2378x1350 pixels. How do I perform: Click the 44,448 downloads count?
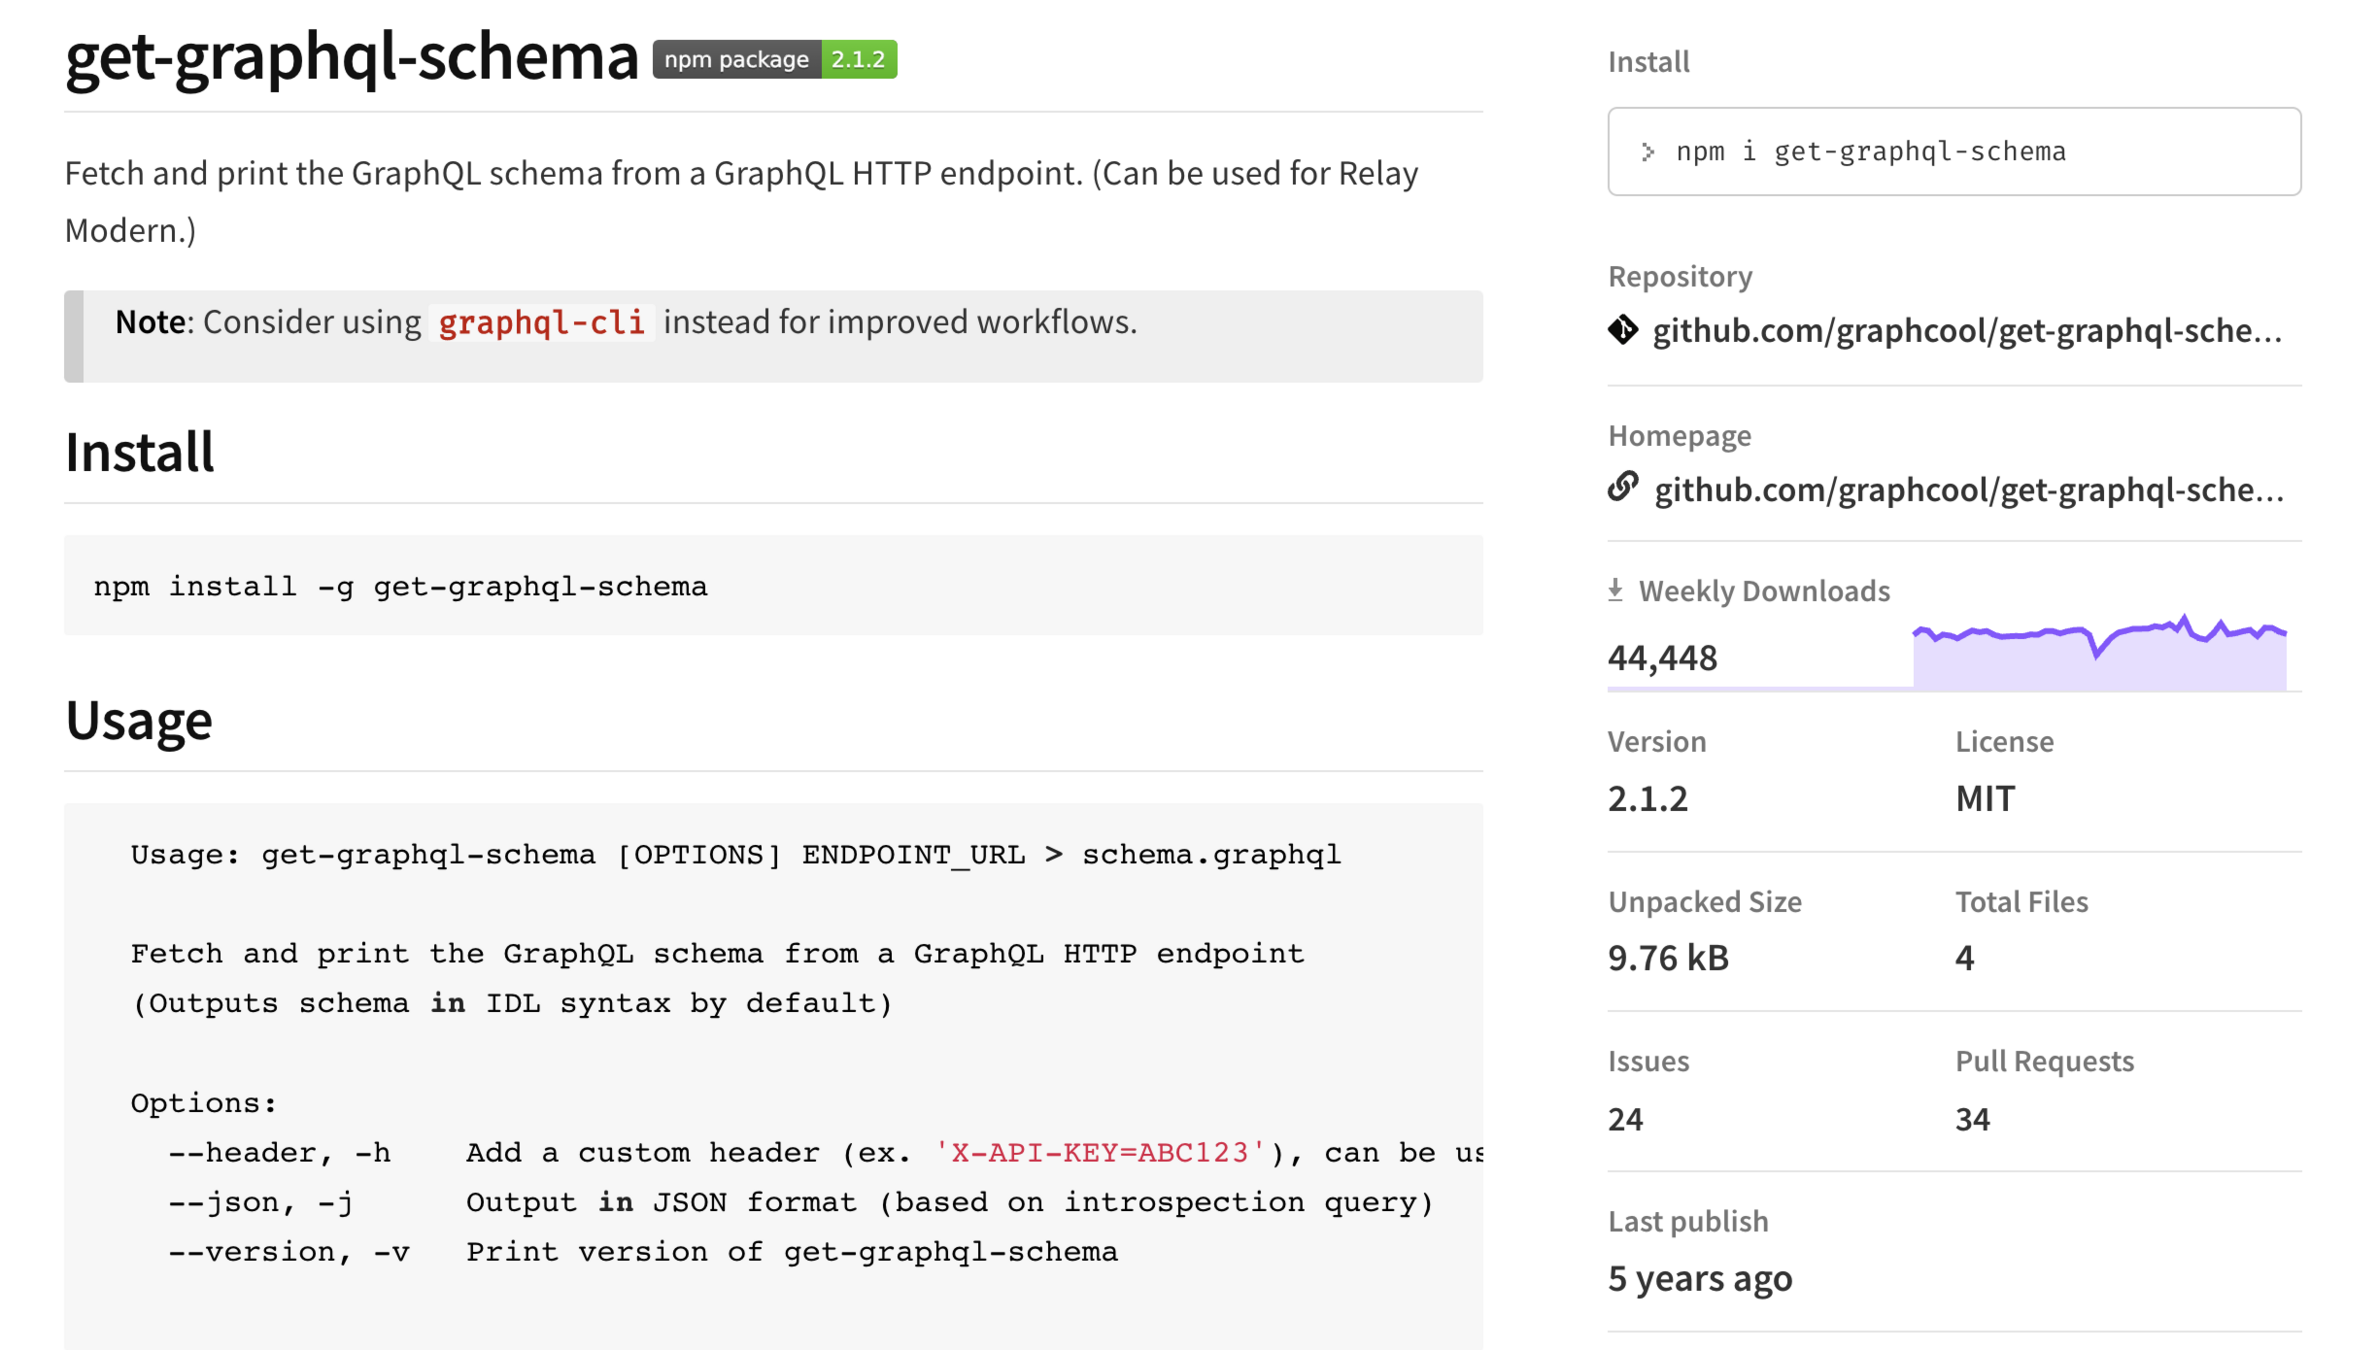pyautogui.click(x=1662, y=657)
